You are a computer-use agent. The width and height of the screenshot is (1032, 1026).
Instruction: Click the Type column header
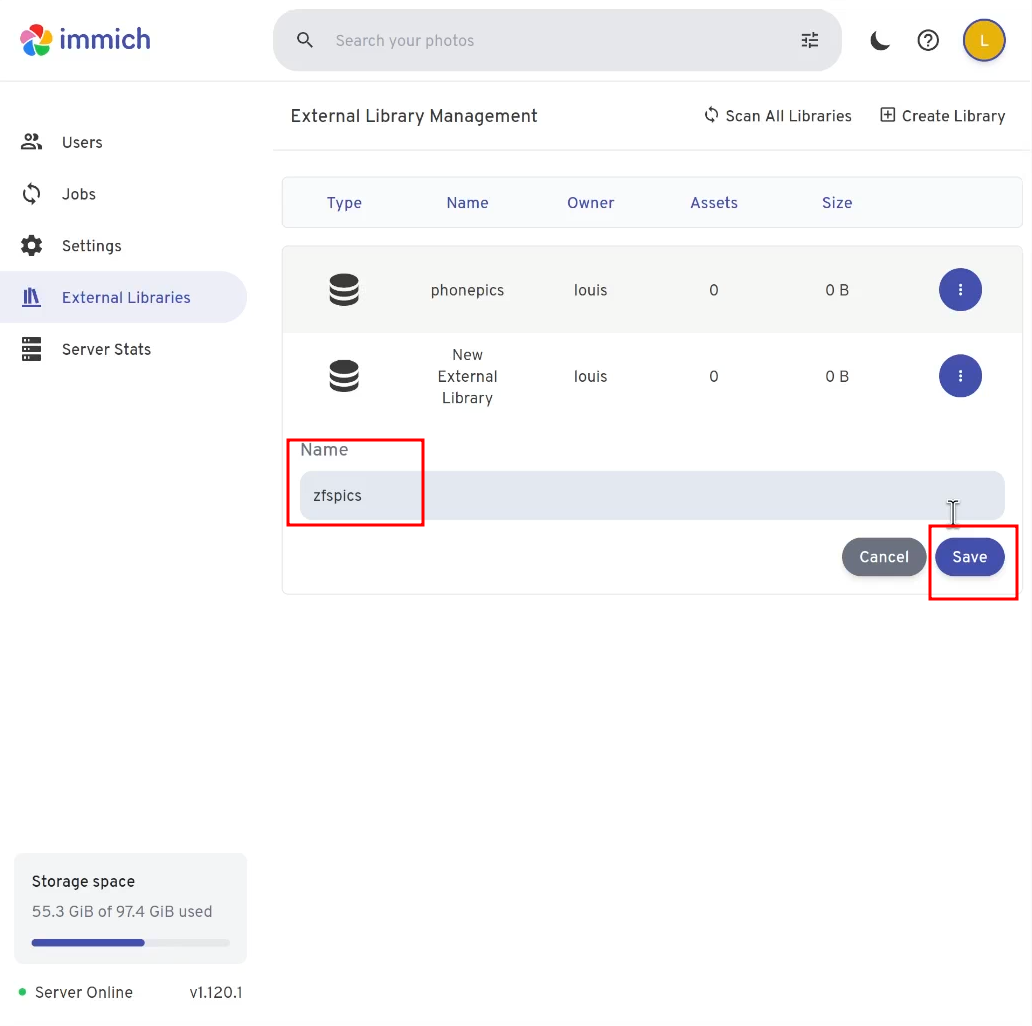coord(344,203)
